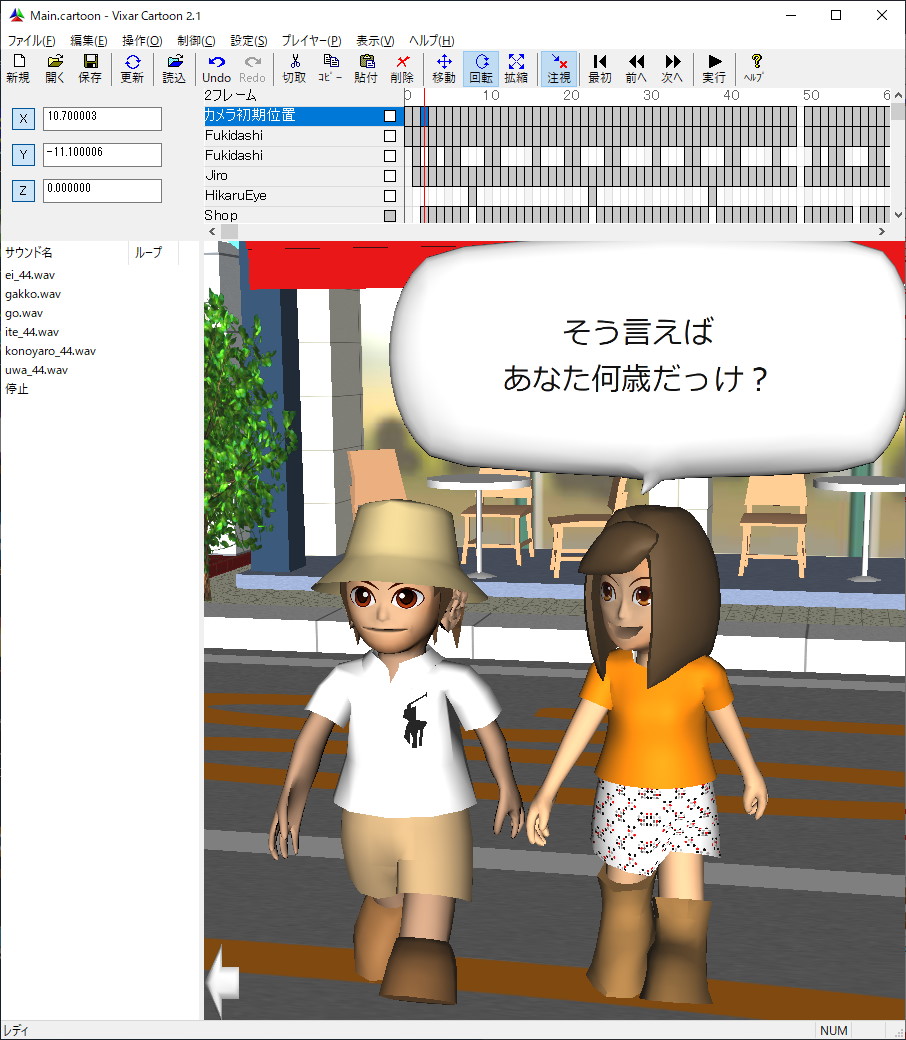Toggle the 注視 (Look-at) tool

click(558, 68)
